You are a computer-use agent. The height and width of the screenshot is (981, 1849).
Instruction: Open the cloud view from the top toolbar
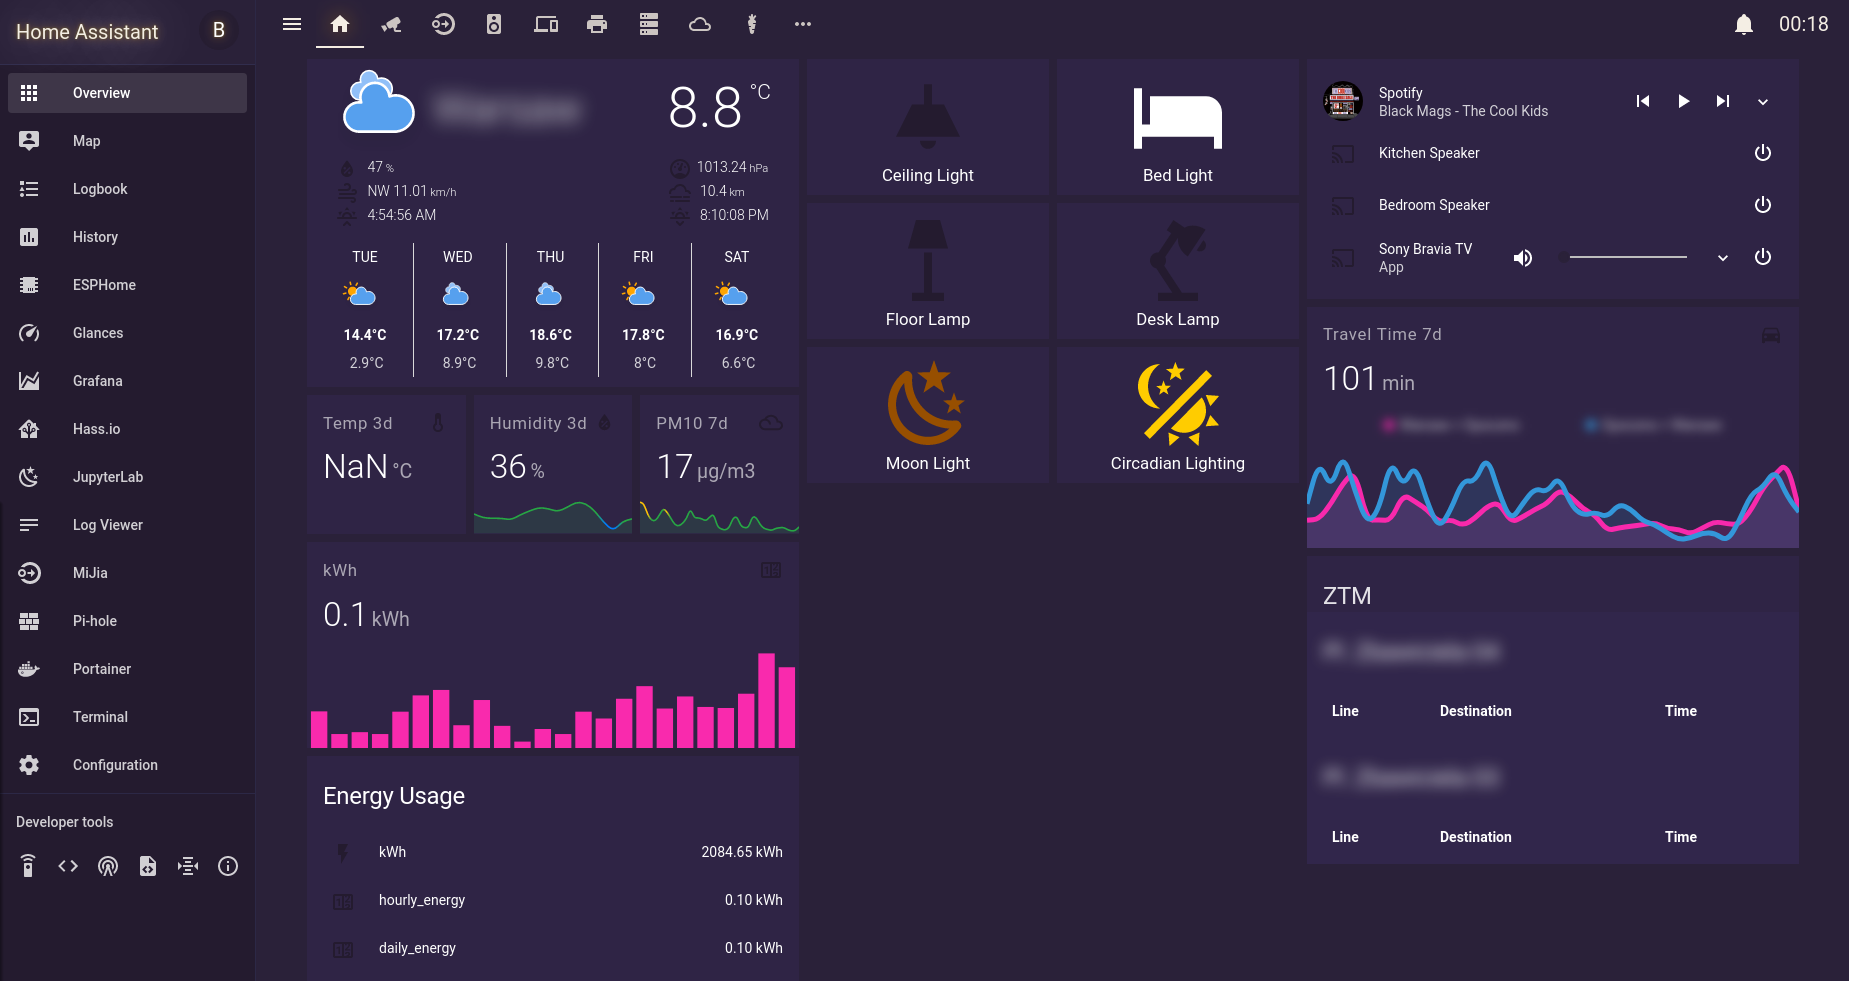[x=700, y=24]
